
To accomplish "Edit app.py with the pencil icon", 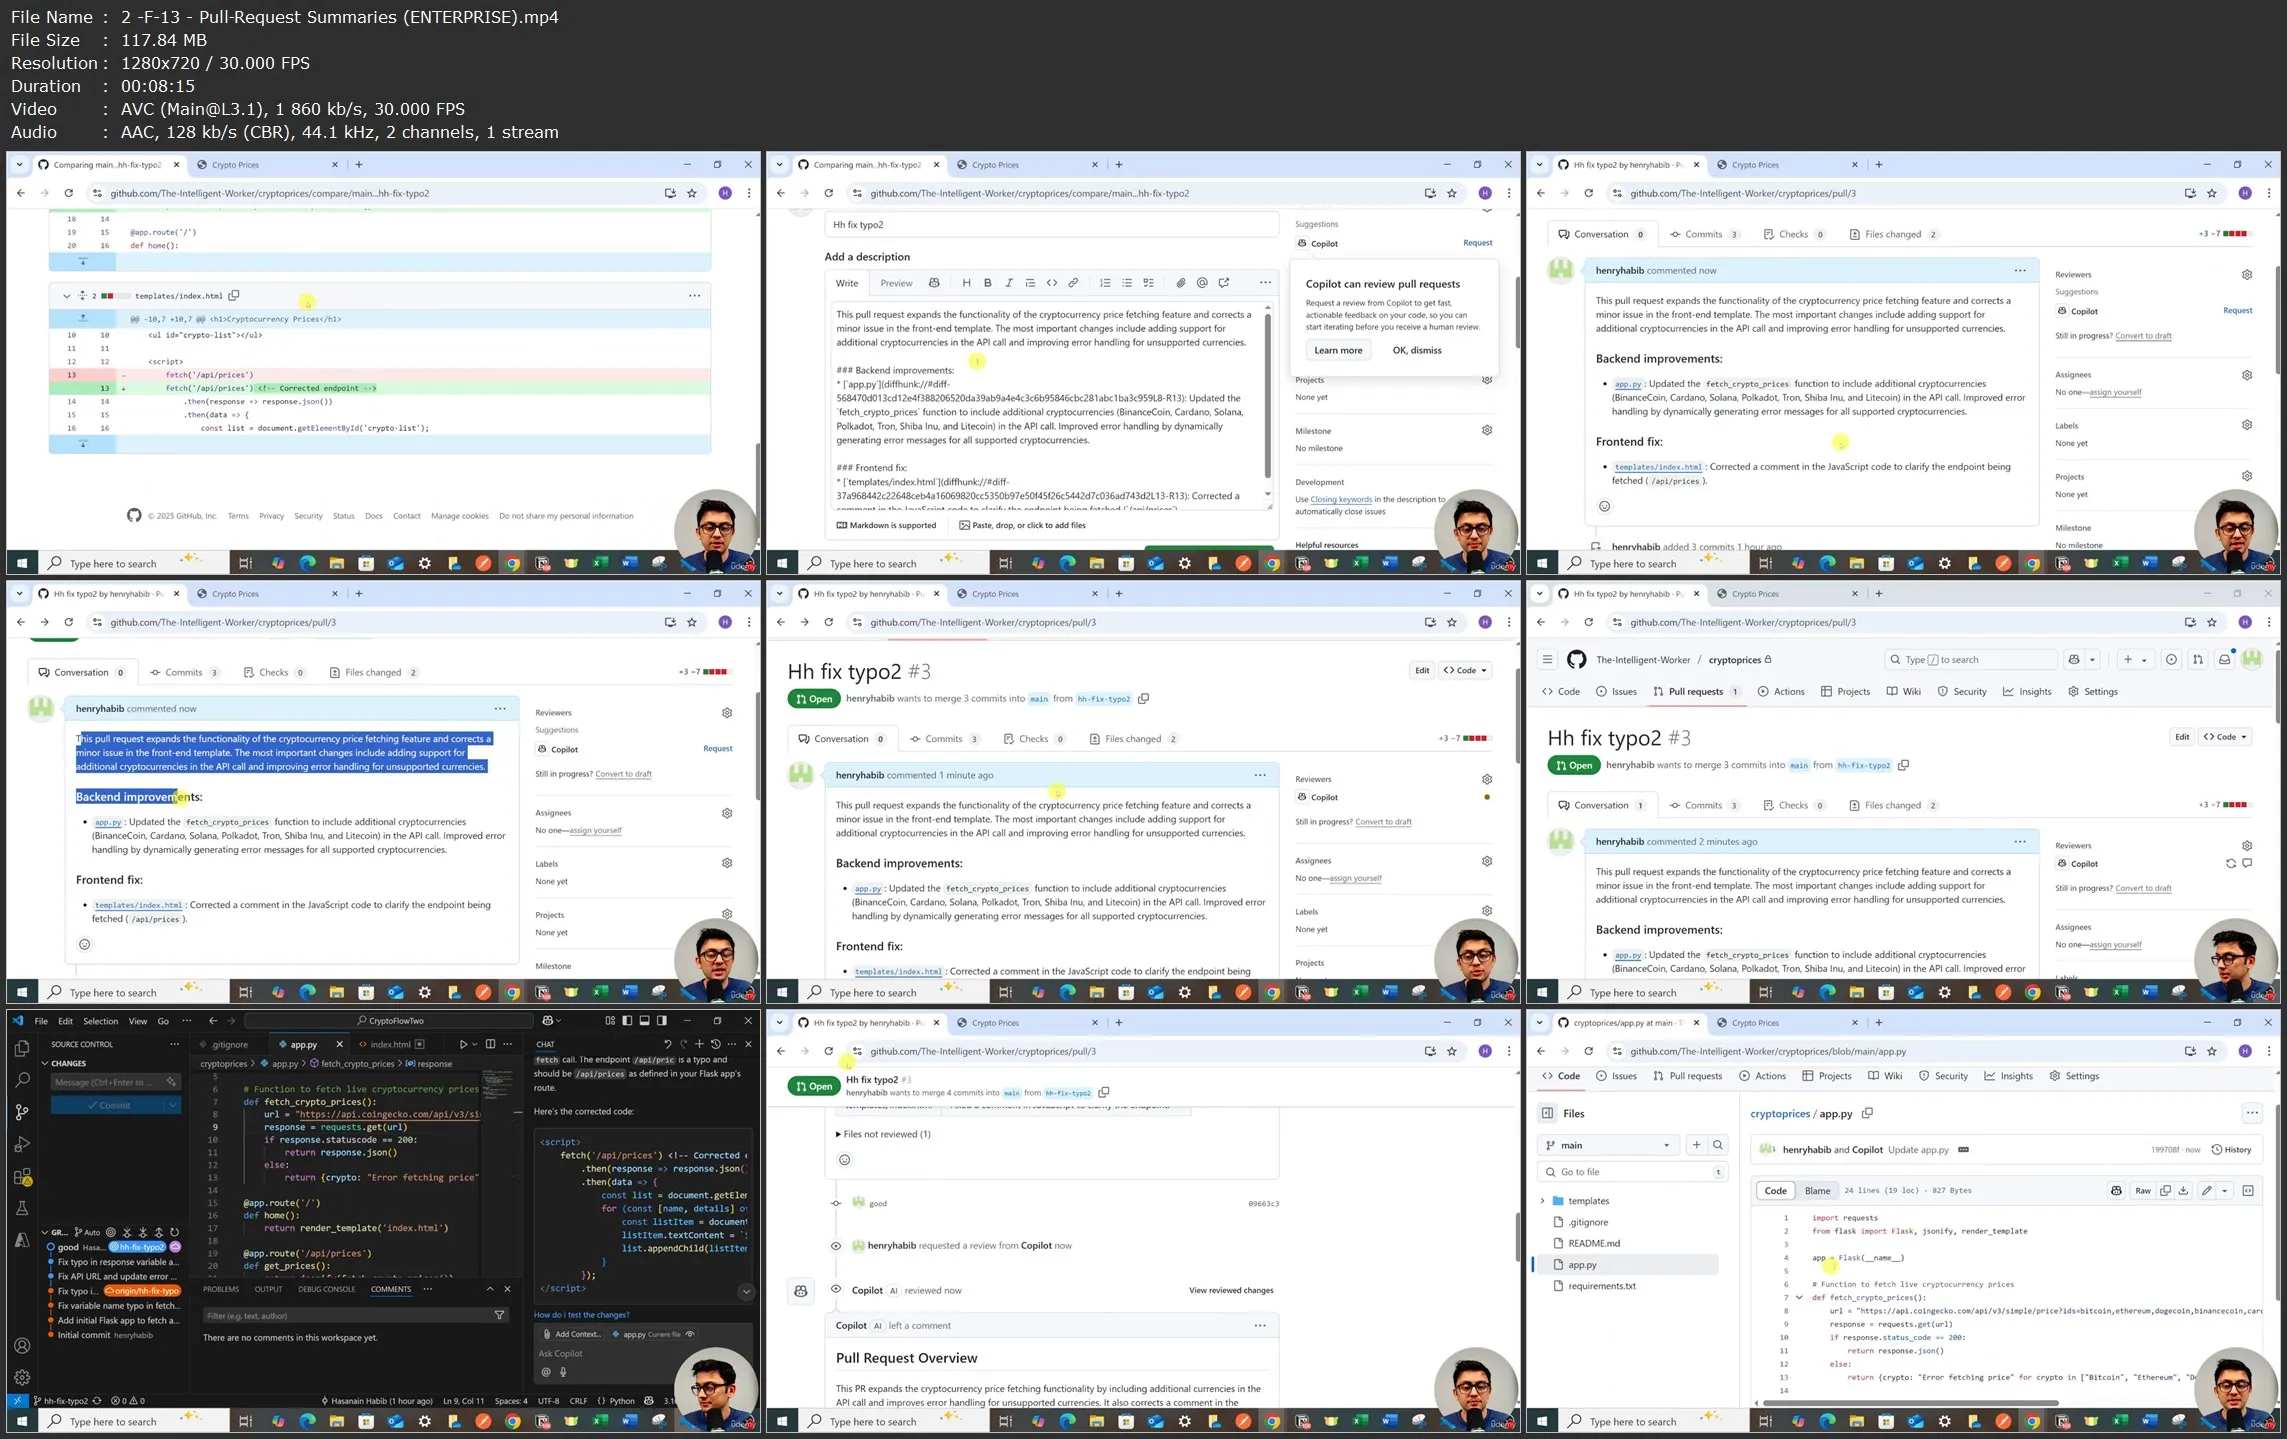I will tap(2206, 1191).
